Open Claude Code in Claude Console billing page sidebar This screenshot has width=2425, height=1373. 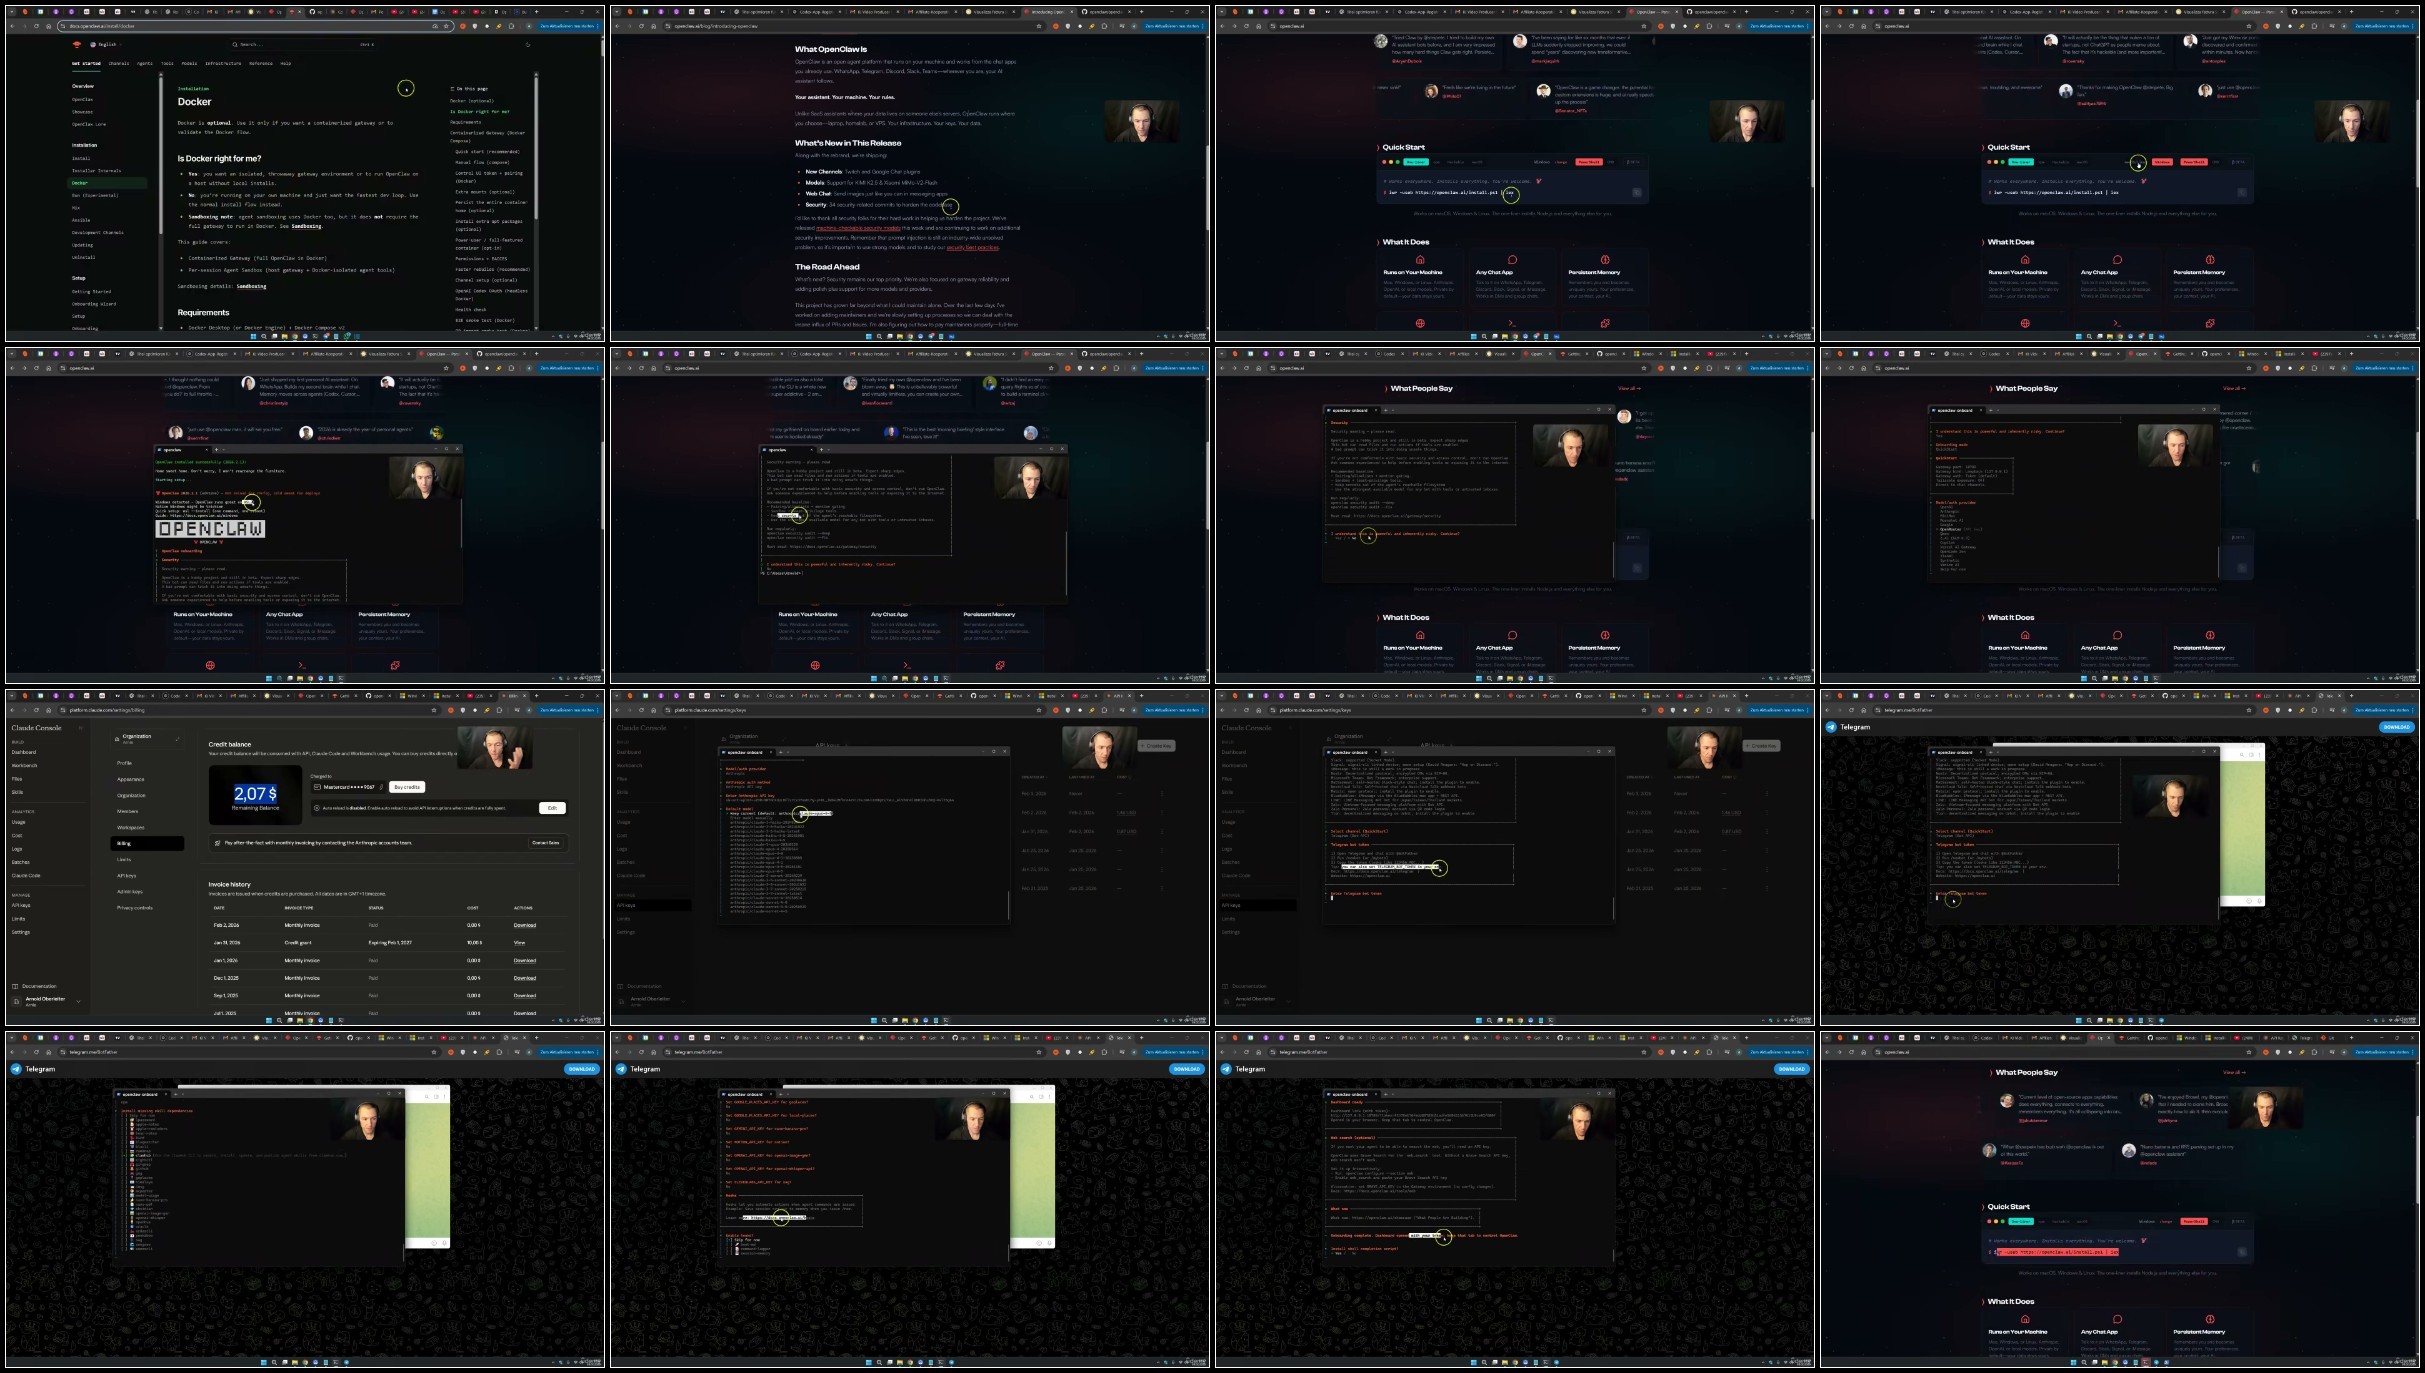[26, 875]
